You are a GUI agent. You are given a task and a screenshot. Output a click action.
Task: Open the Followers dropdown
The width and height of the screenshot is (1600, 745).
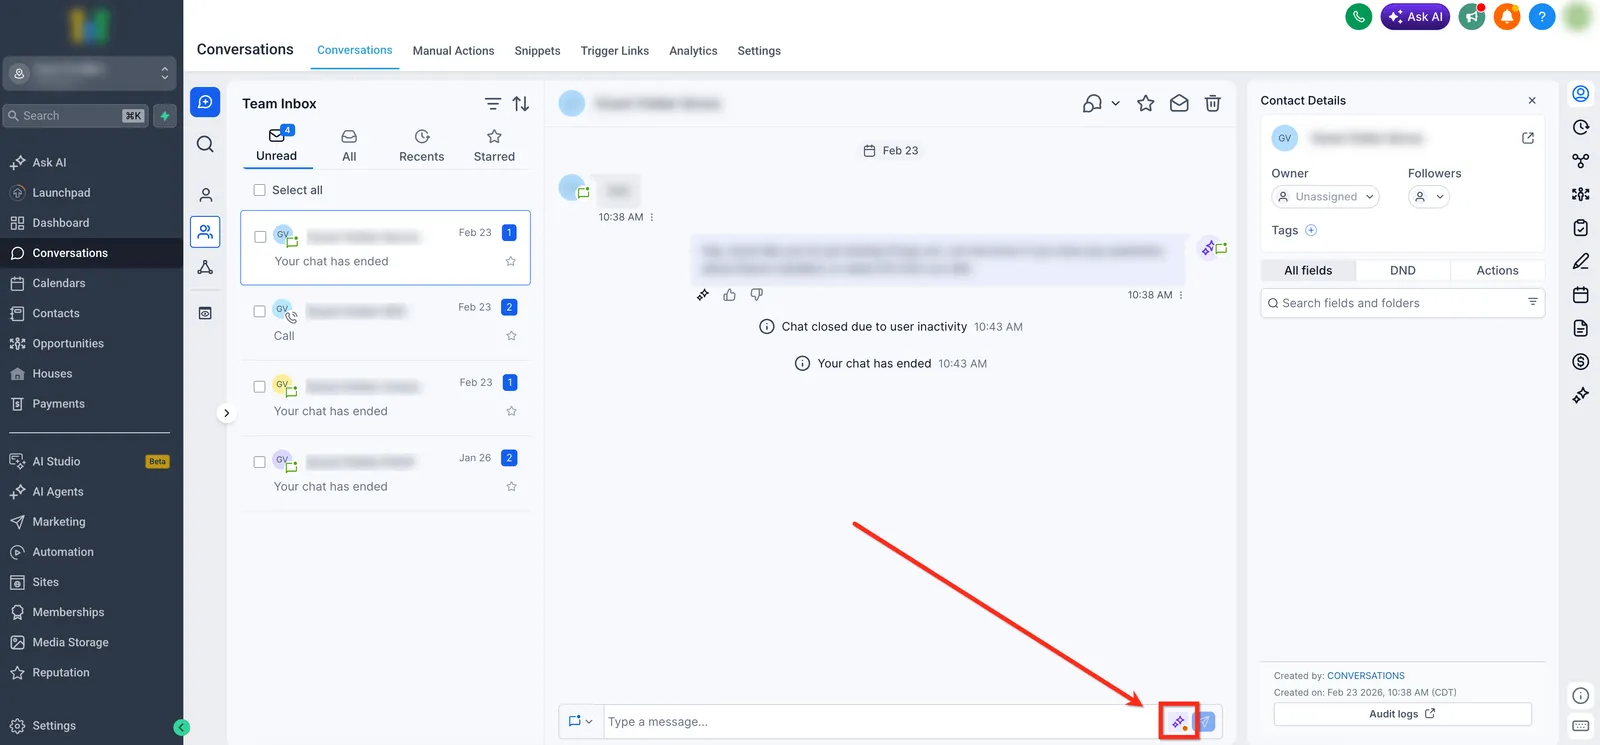(x=1429, y=197)
